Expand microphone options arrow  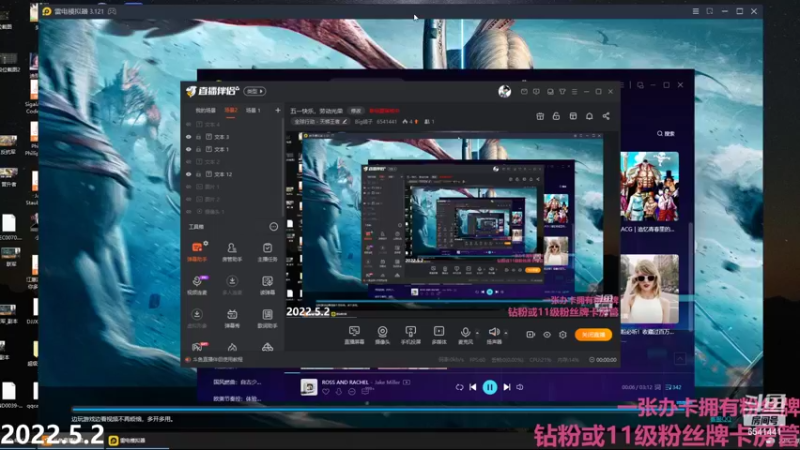[x=477, y=333]
